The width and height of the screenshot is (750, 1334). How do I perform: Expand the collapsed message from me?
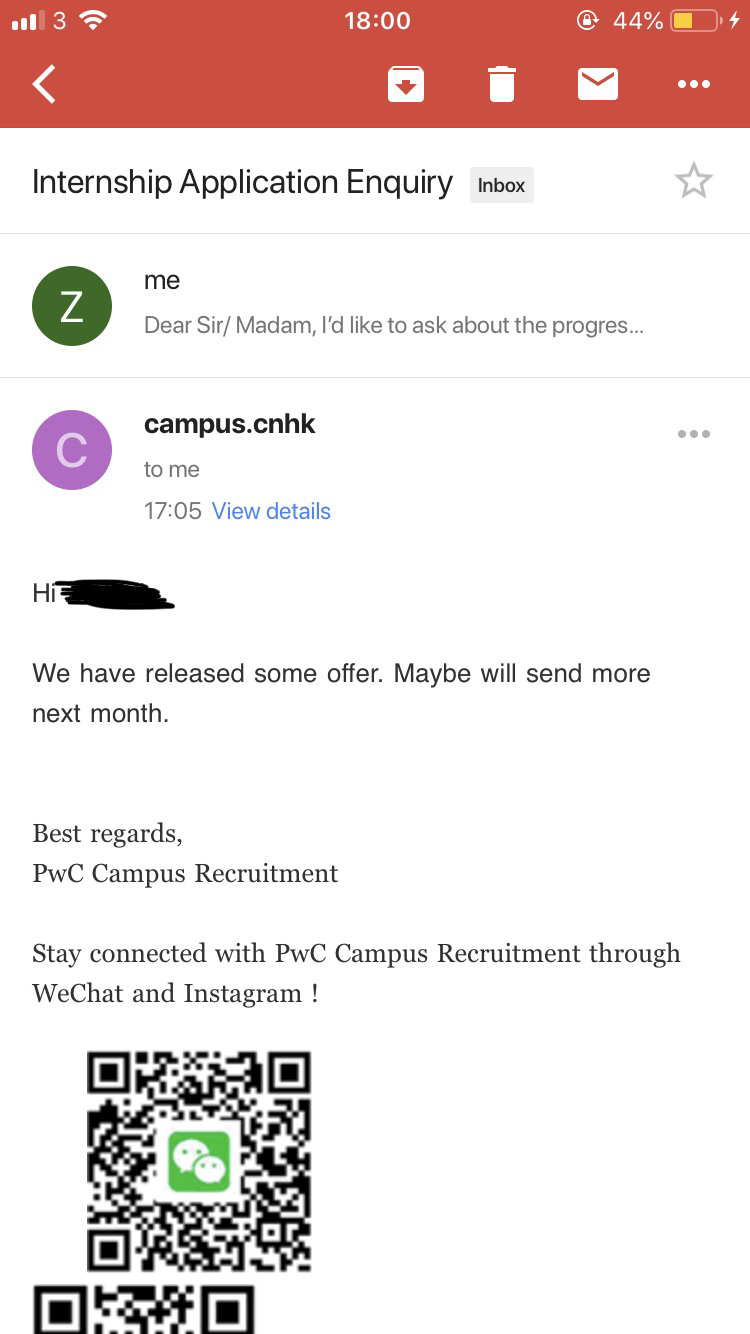click(x=375, y=306)
